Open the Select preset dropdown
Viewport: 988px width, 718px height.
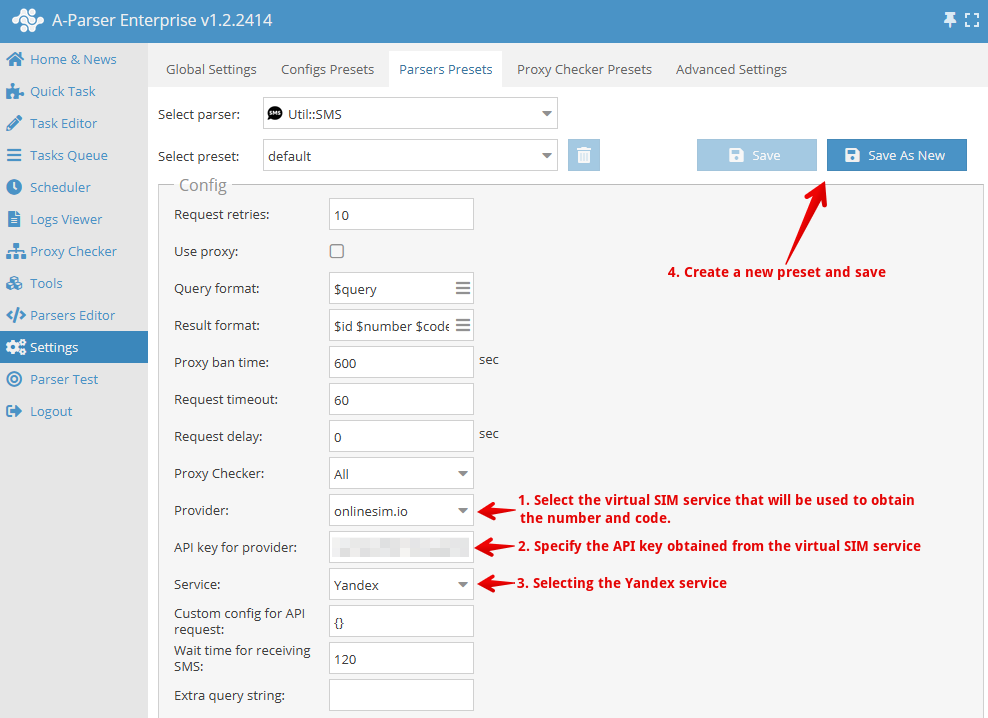[410, 156]
